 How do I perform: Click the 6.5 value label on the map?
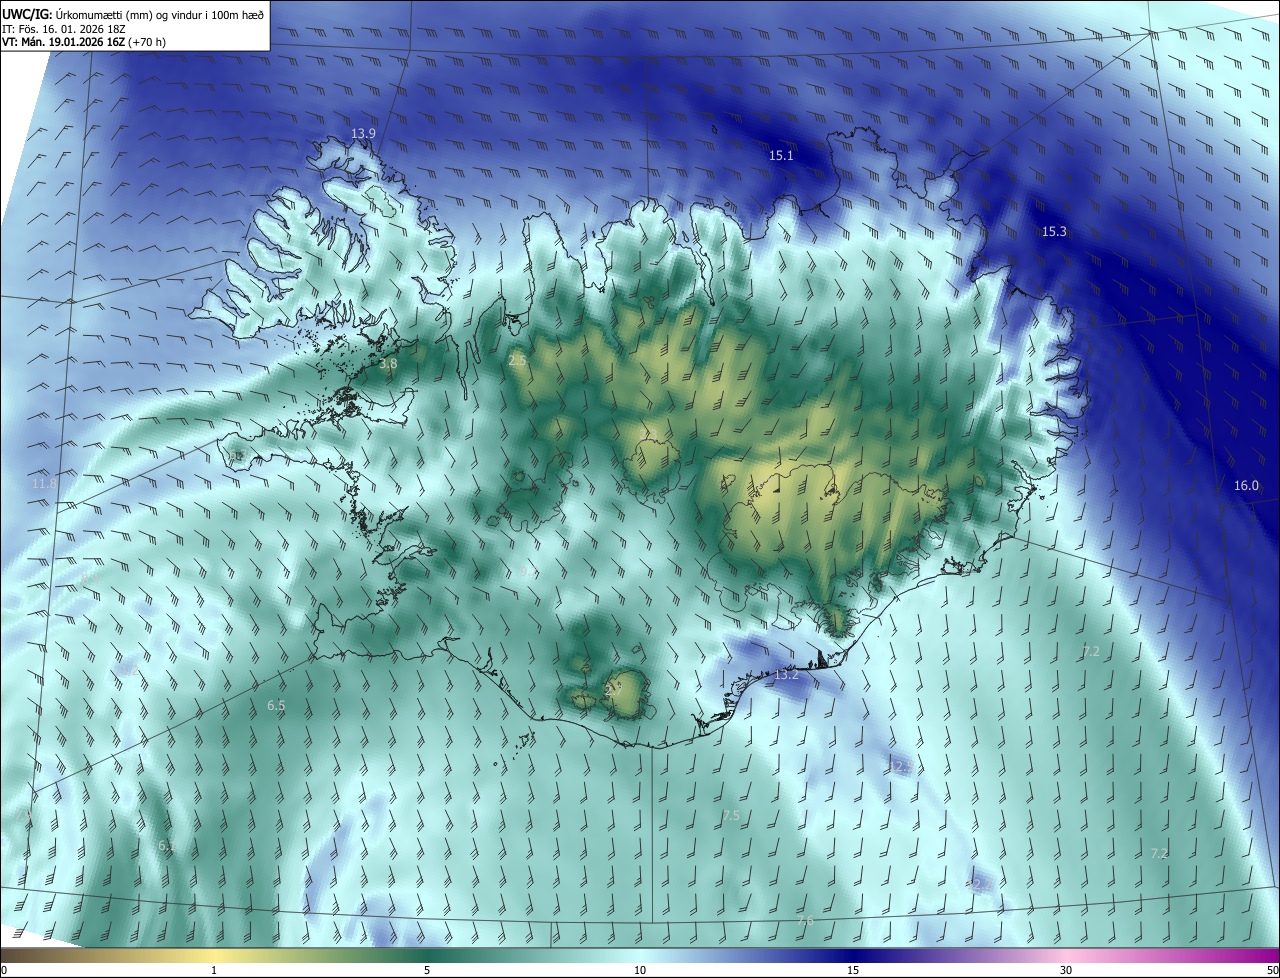276,705
